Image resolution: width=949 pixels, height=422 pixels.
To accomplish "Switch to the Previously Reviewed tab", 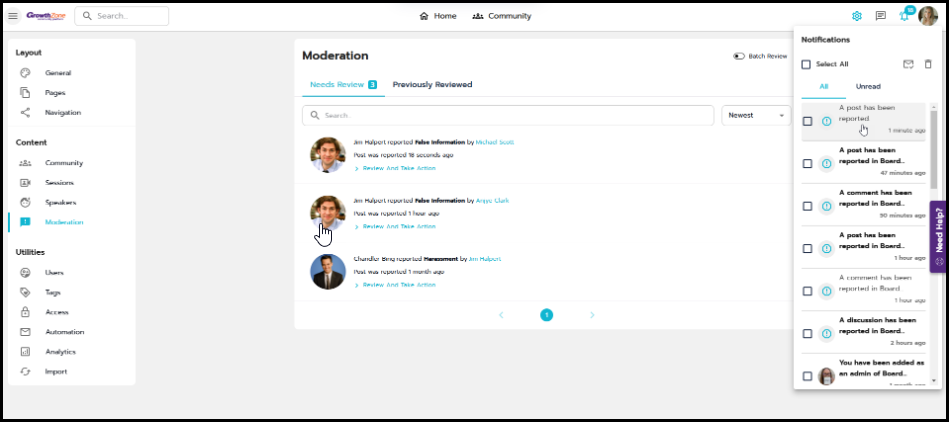I will [432, 85].
